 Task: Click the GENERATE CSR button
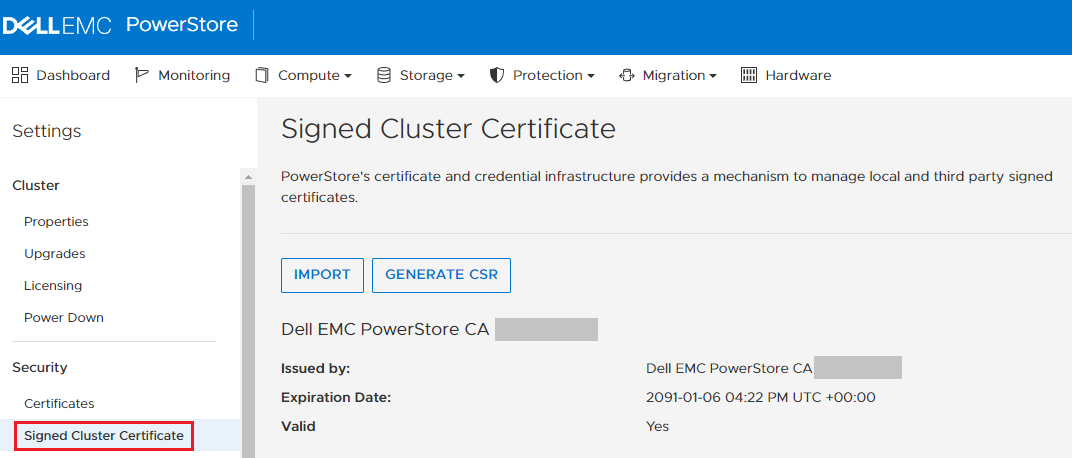pyautogui.click(x=441, y=275)
